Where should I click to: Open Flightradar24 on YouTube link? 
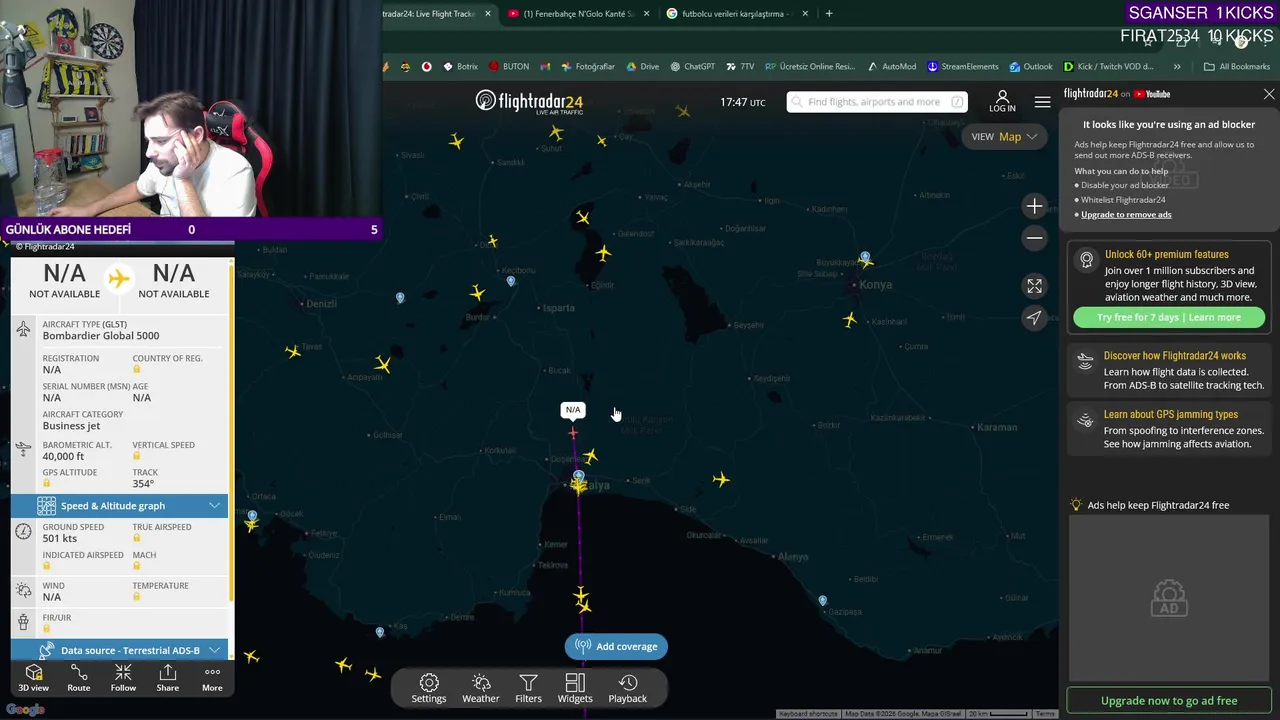point(1117,94)
